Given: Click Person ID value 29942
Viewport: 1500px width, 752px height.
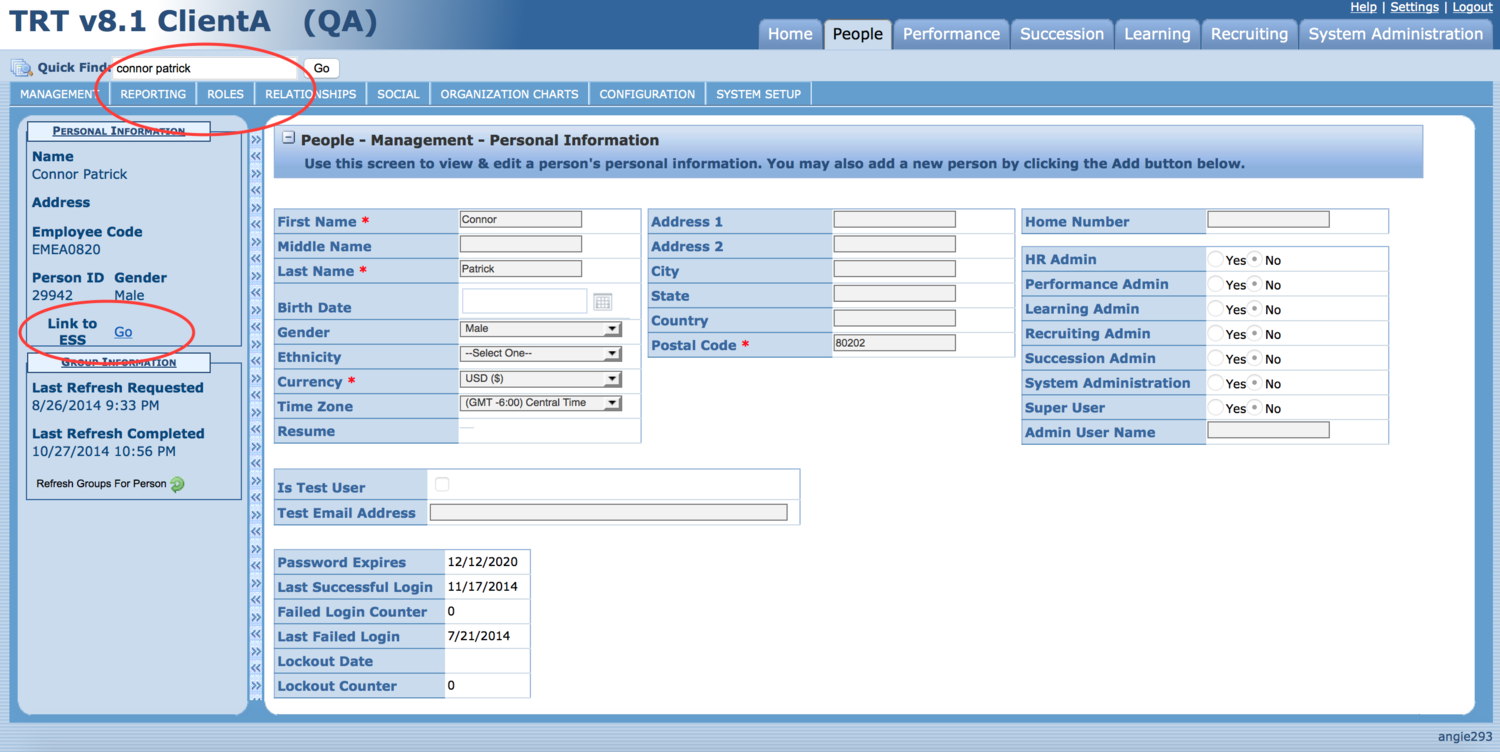Looking at the screenshot, I should coord(54,295).
